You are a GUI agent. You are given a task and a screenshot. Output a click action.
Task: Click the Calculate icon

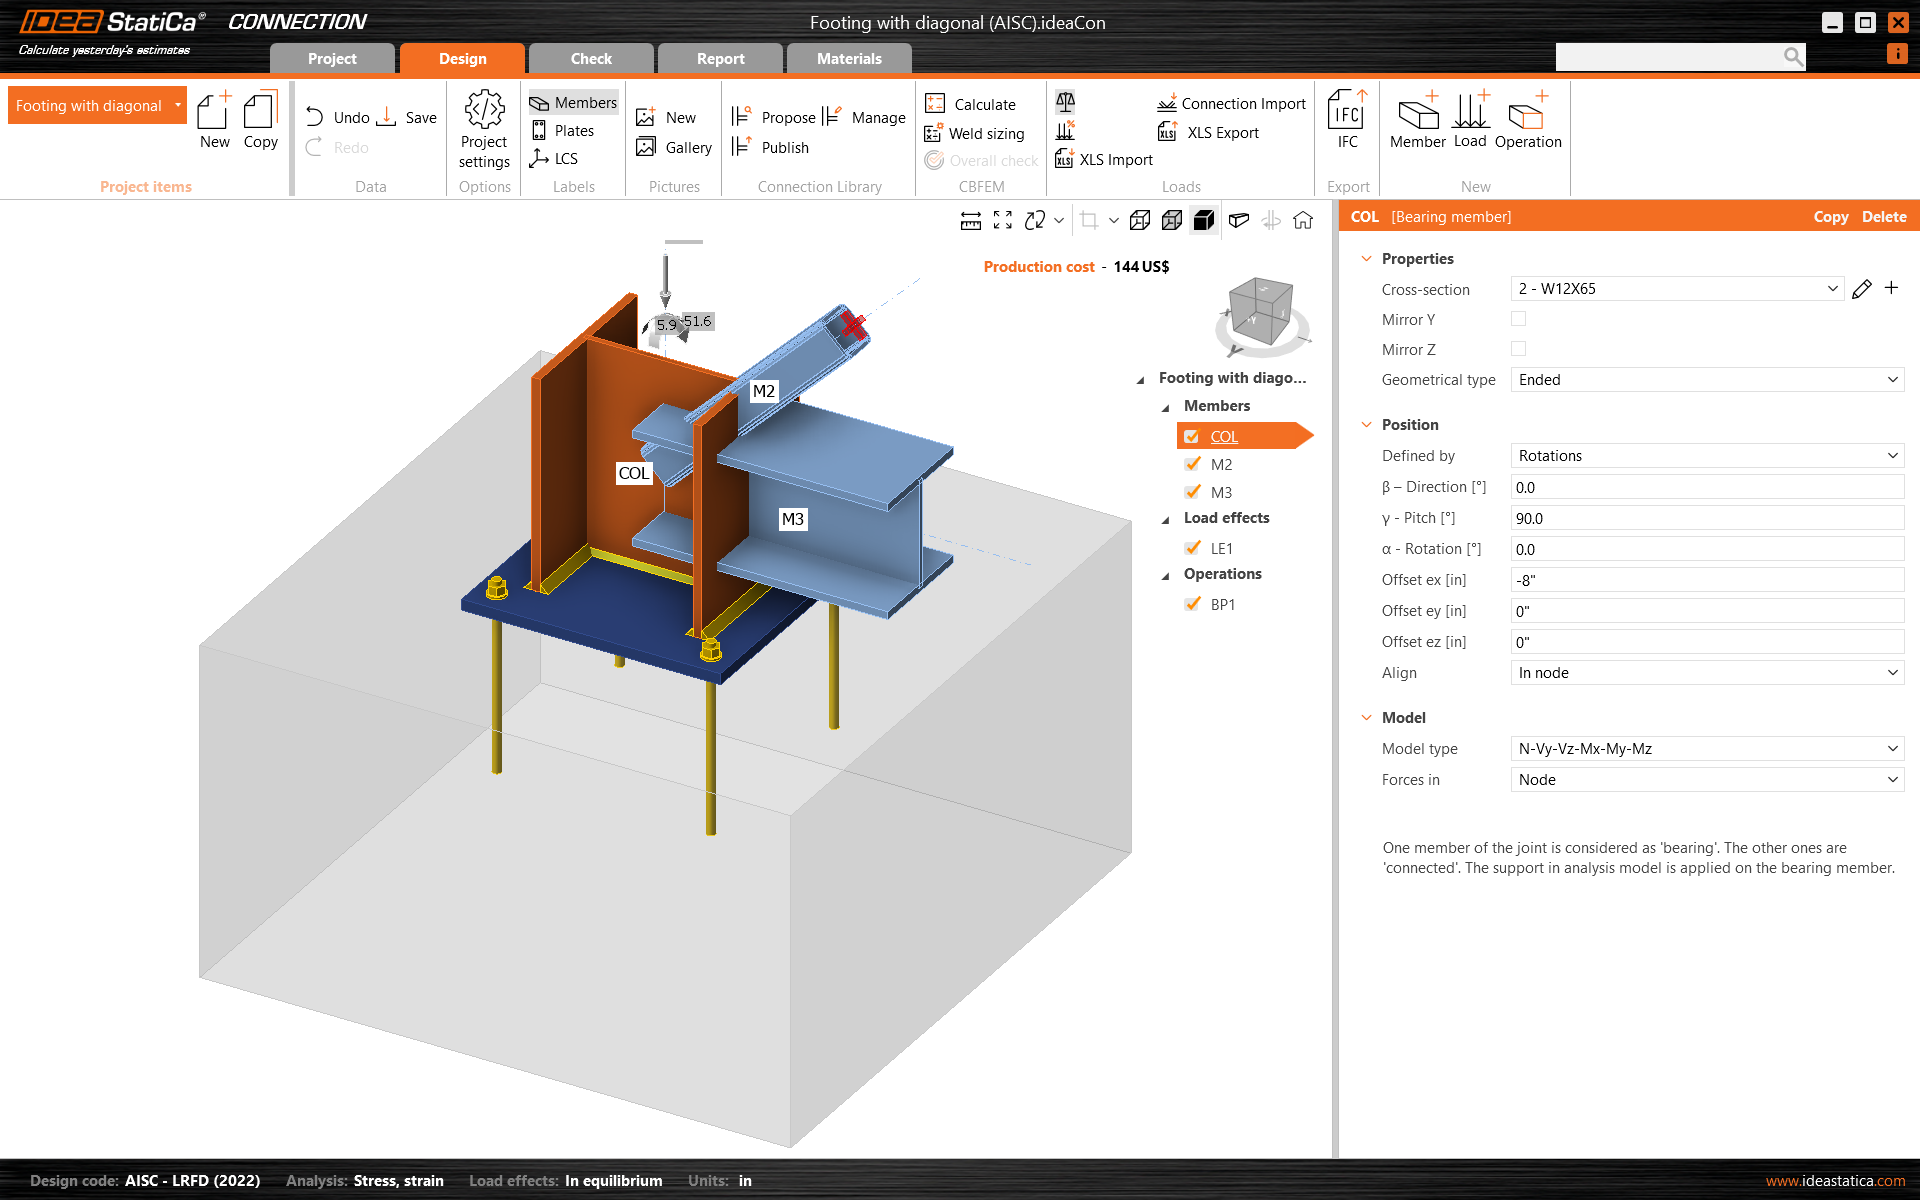(x=935, y=104)
